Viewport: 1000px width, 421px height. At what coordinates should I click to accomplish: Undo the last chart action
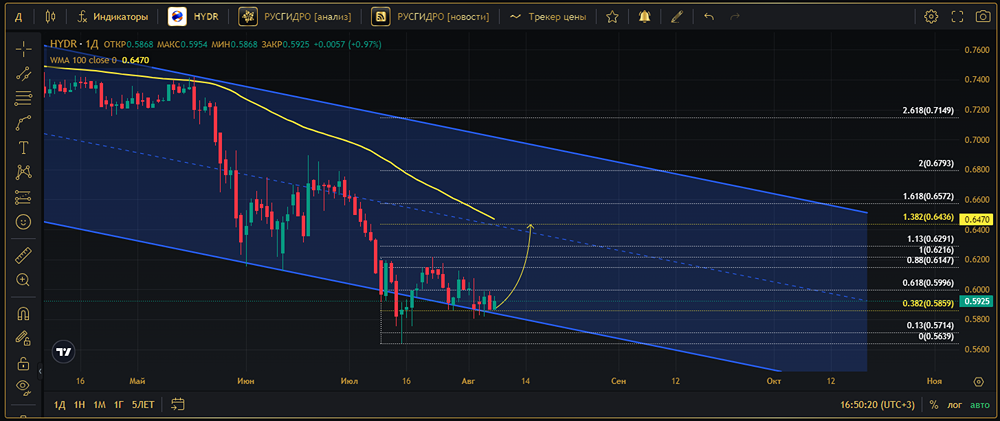[x=709, y=17]
